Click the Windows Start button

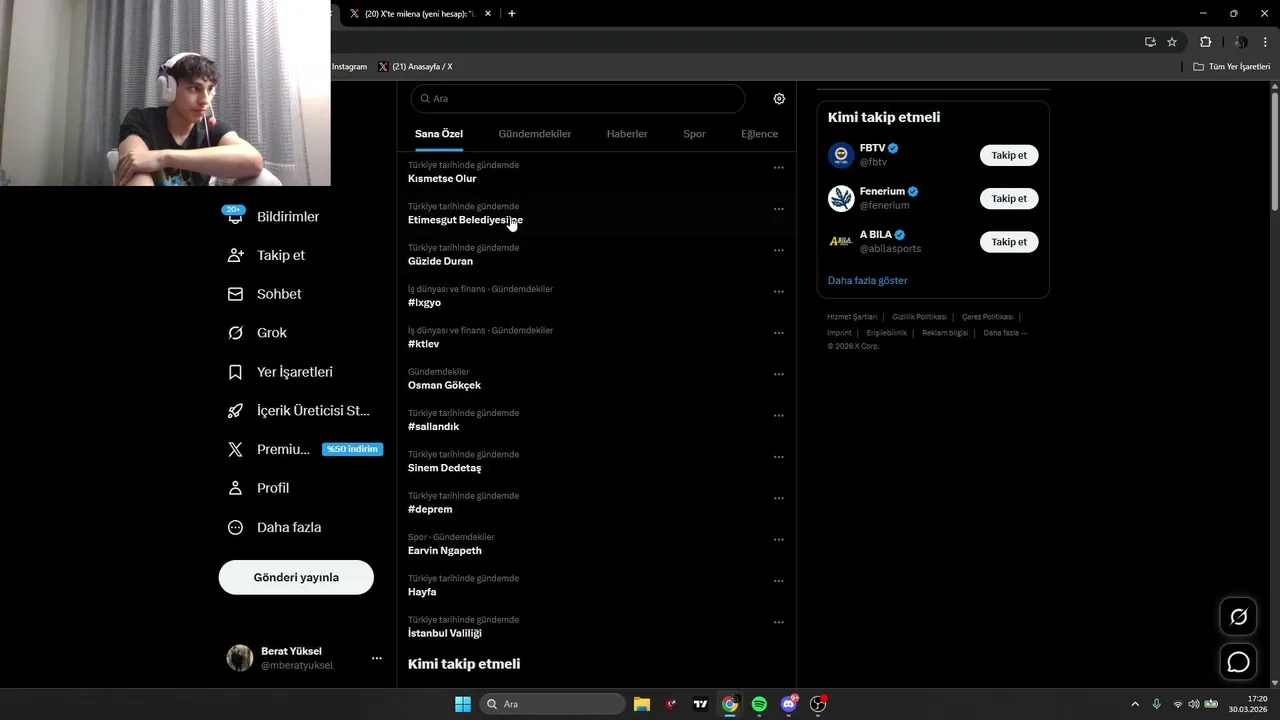click(x=463, y=704)
